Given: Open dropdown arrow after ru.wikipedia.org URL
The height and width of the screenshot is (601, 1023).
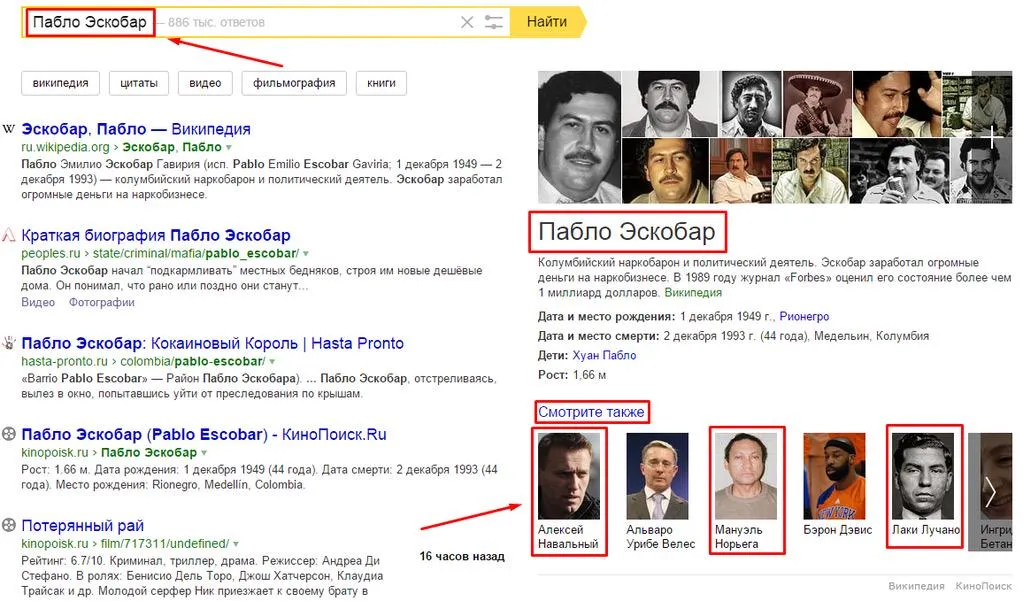Looking at the screenshot, I should (x=228, y=147).
